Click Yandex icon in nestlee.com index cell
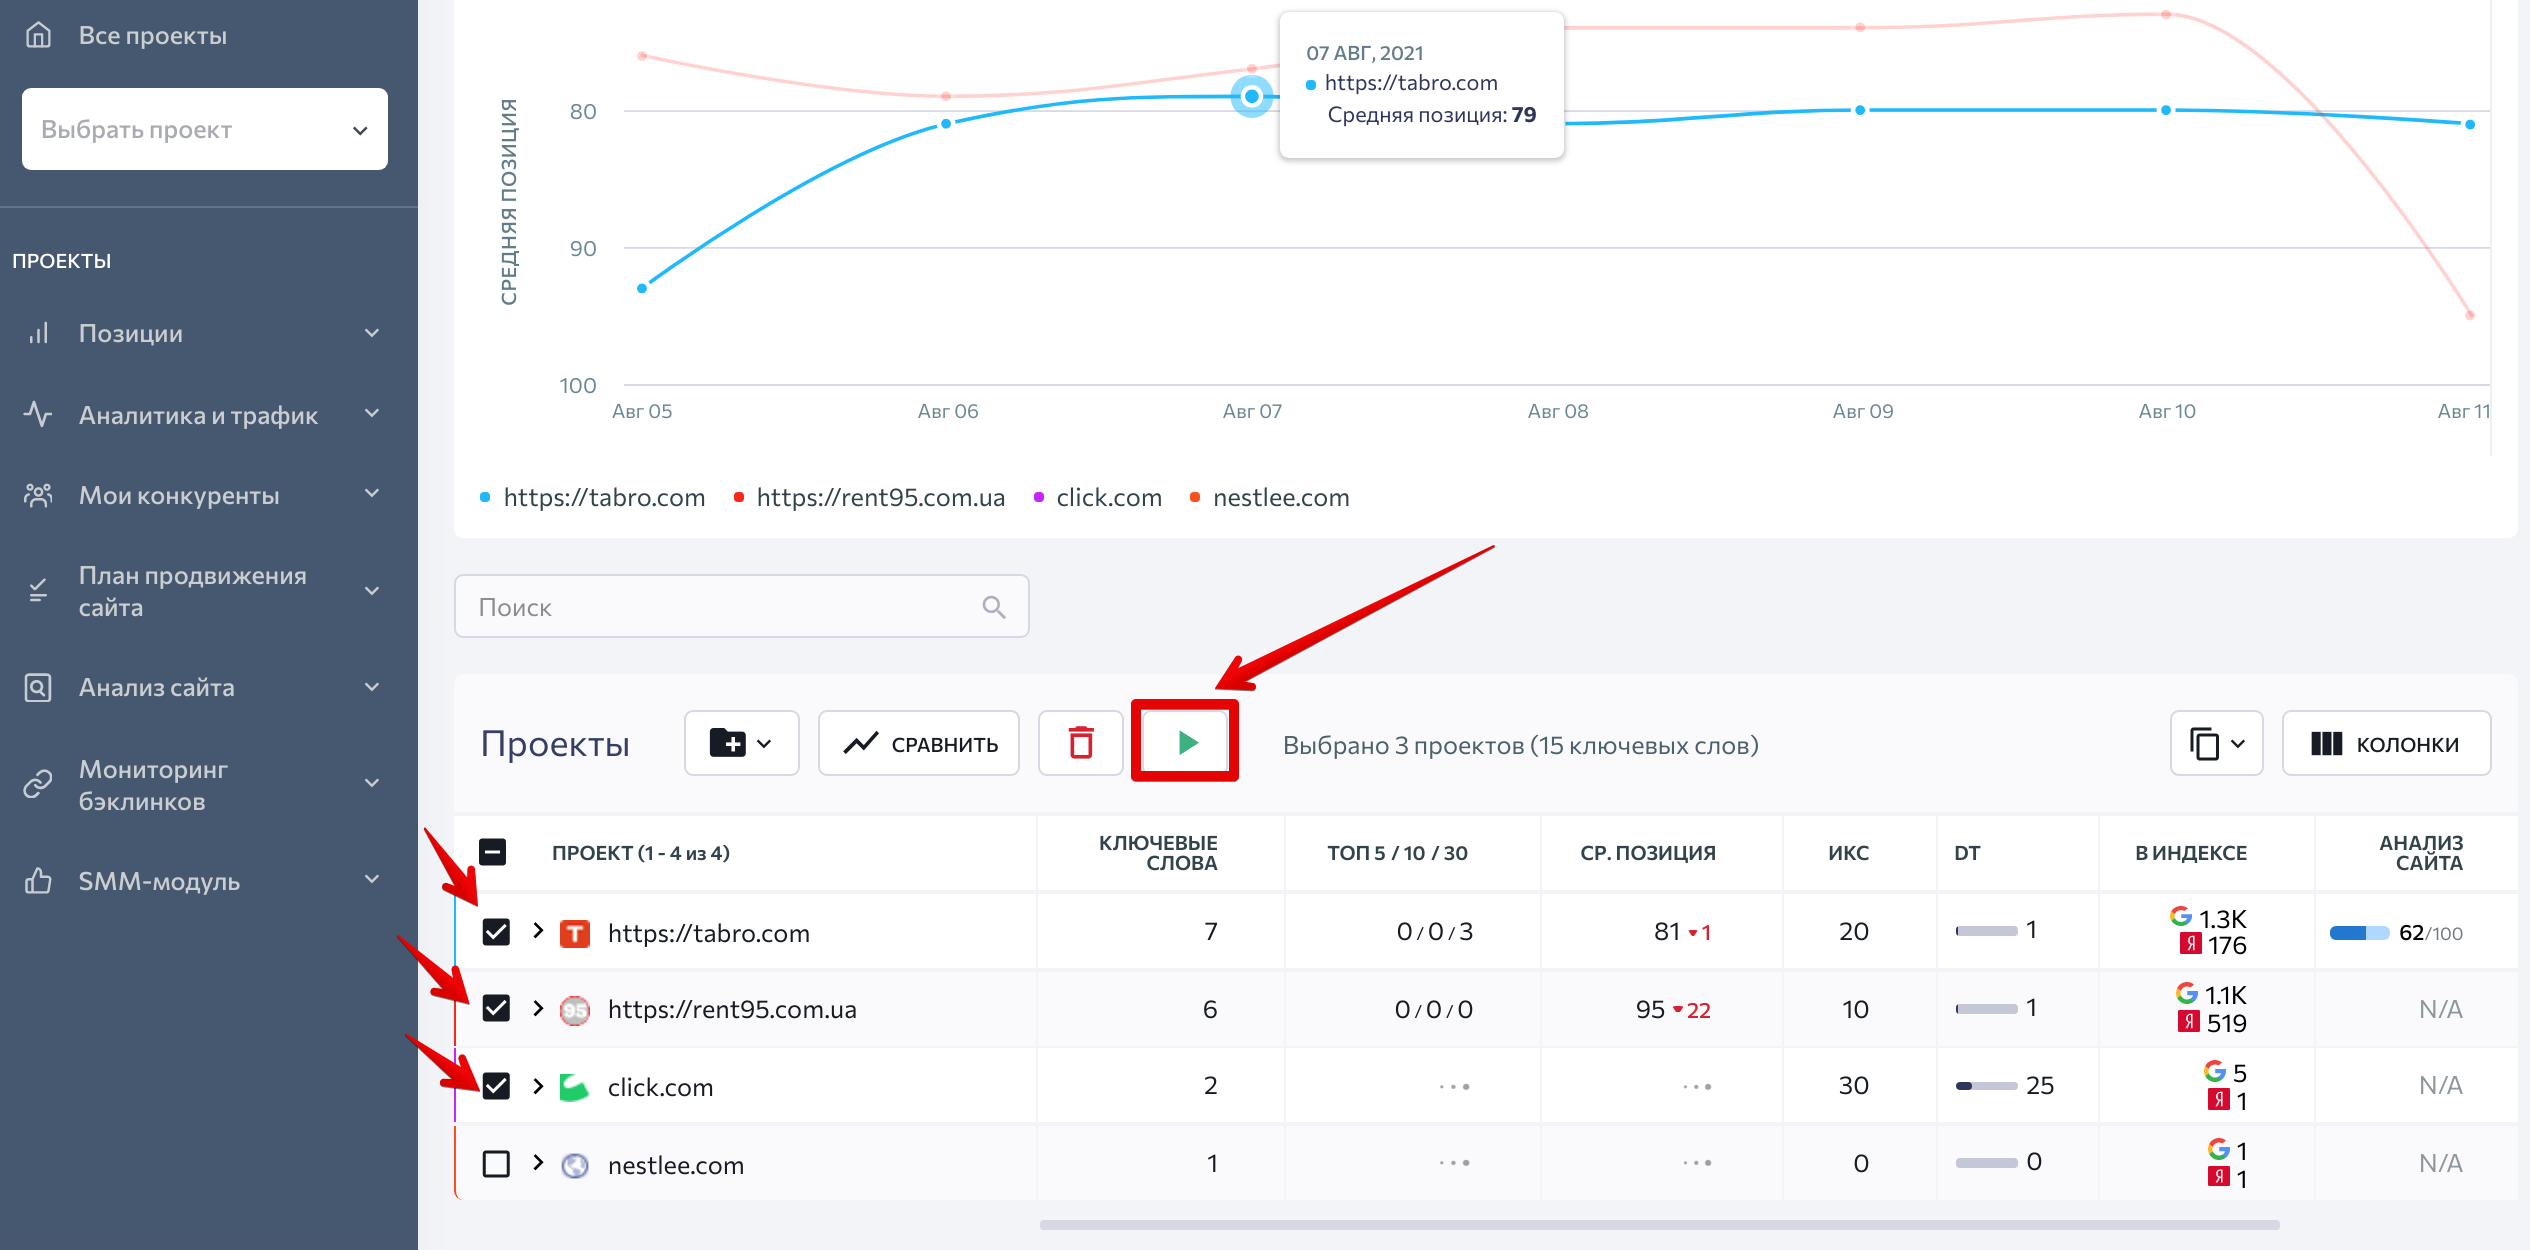The width and height of the screenshot is (2530, 1250). 2218,1177
